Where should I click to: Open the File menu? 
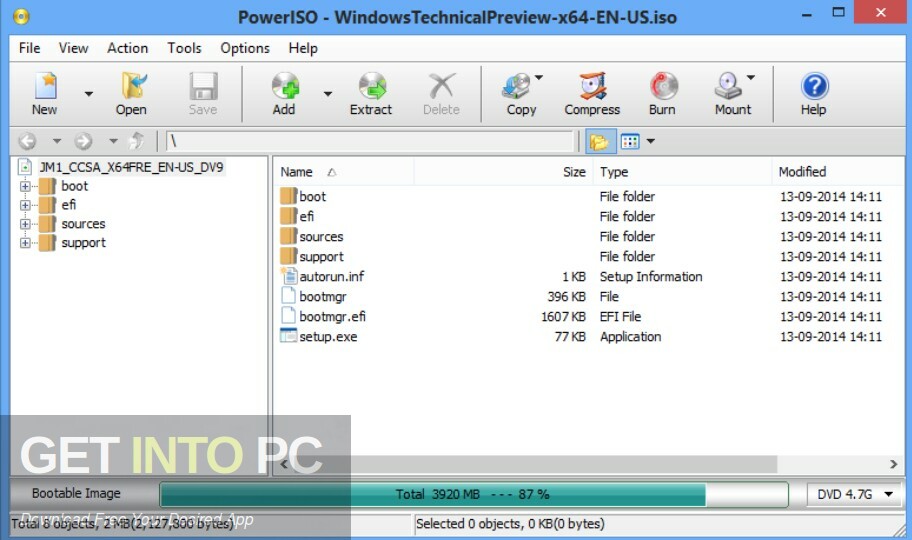coord(29,48)
